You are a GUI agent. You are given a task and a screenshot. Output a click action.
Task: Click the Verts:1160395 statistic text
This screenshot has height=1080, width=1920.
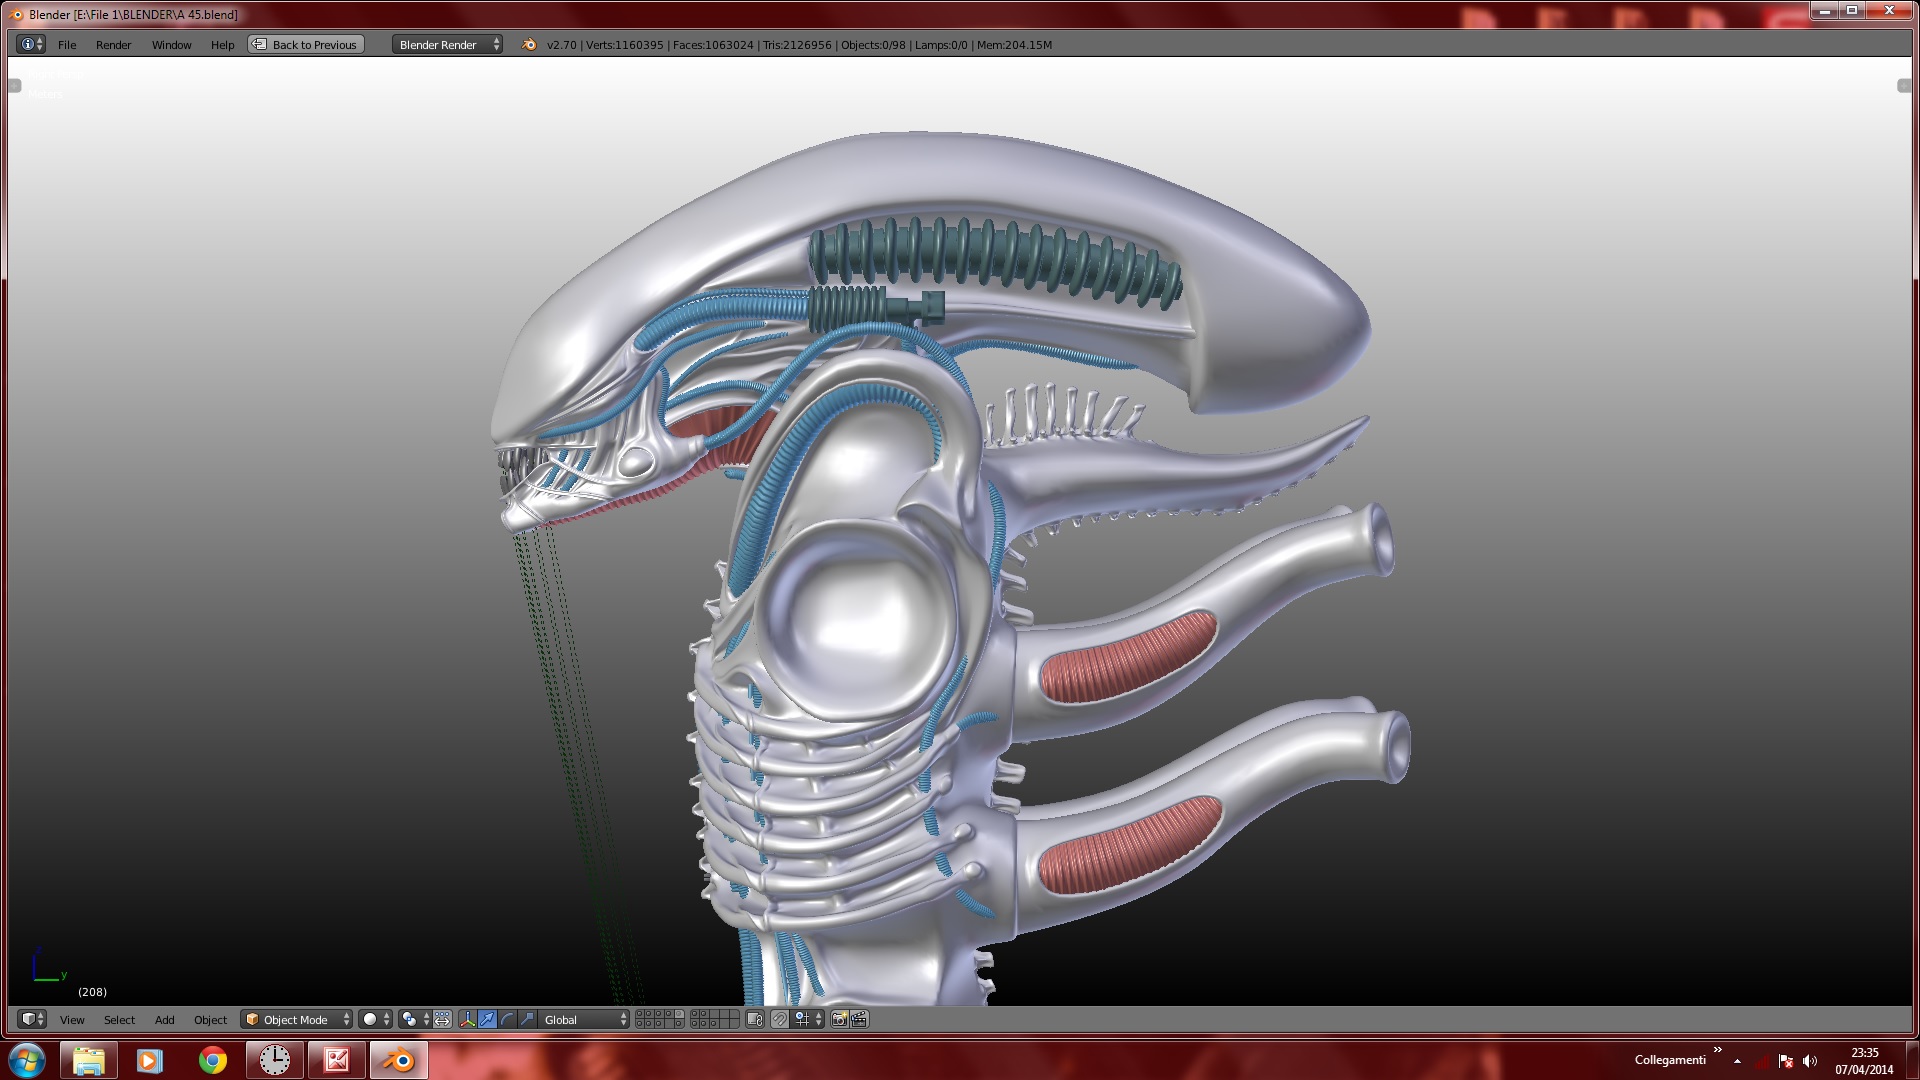tap(625, 45)
